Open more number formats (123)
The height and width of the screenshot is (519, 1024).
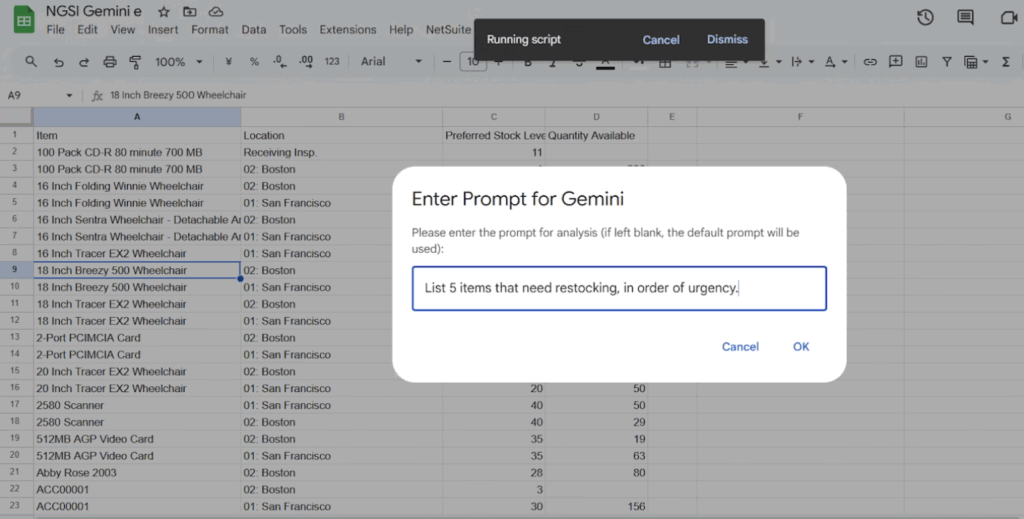[332, 61]
